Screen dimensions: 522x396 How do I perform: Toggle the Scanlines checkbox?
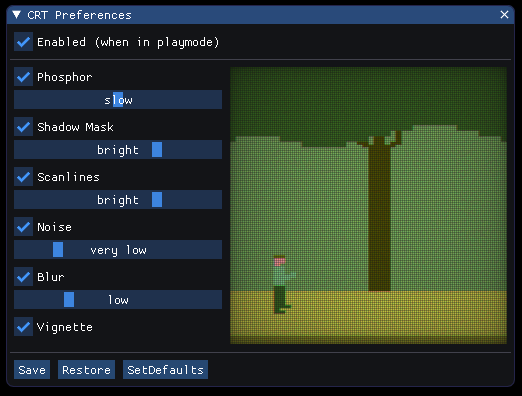point(23,177)
